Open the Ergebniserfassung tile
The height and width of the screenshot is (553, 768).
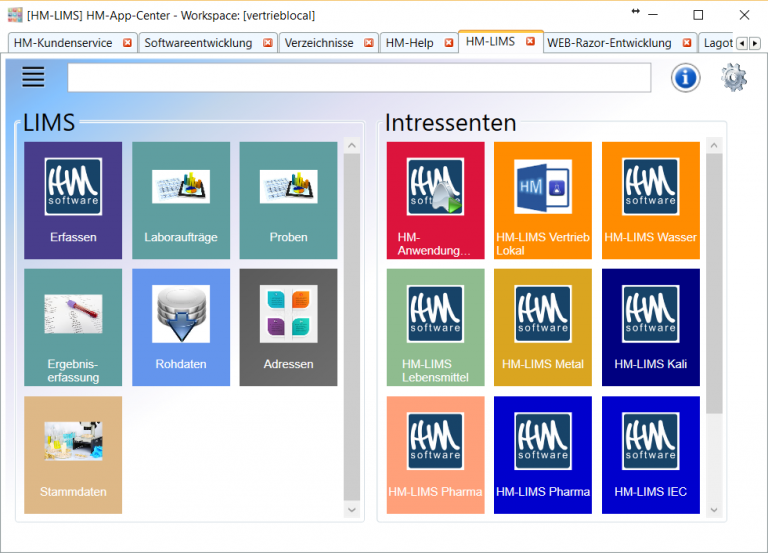73,327
